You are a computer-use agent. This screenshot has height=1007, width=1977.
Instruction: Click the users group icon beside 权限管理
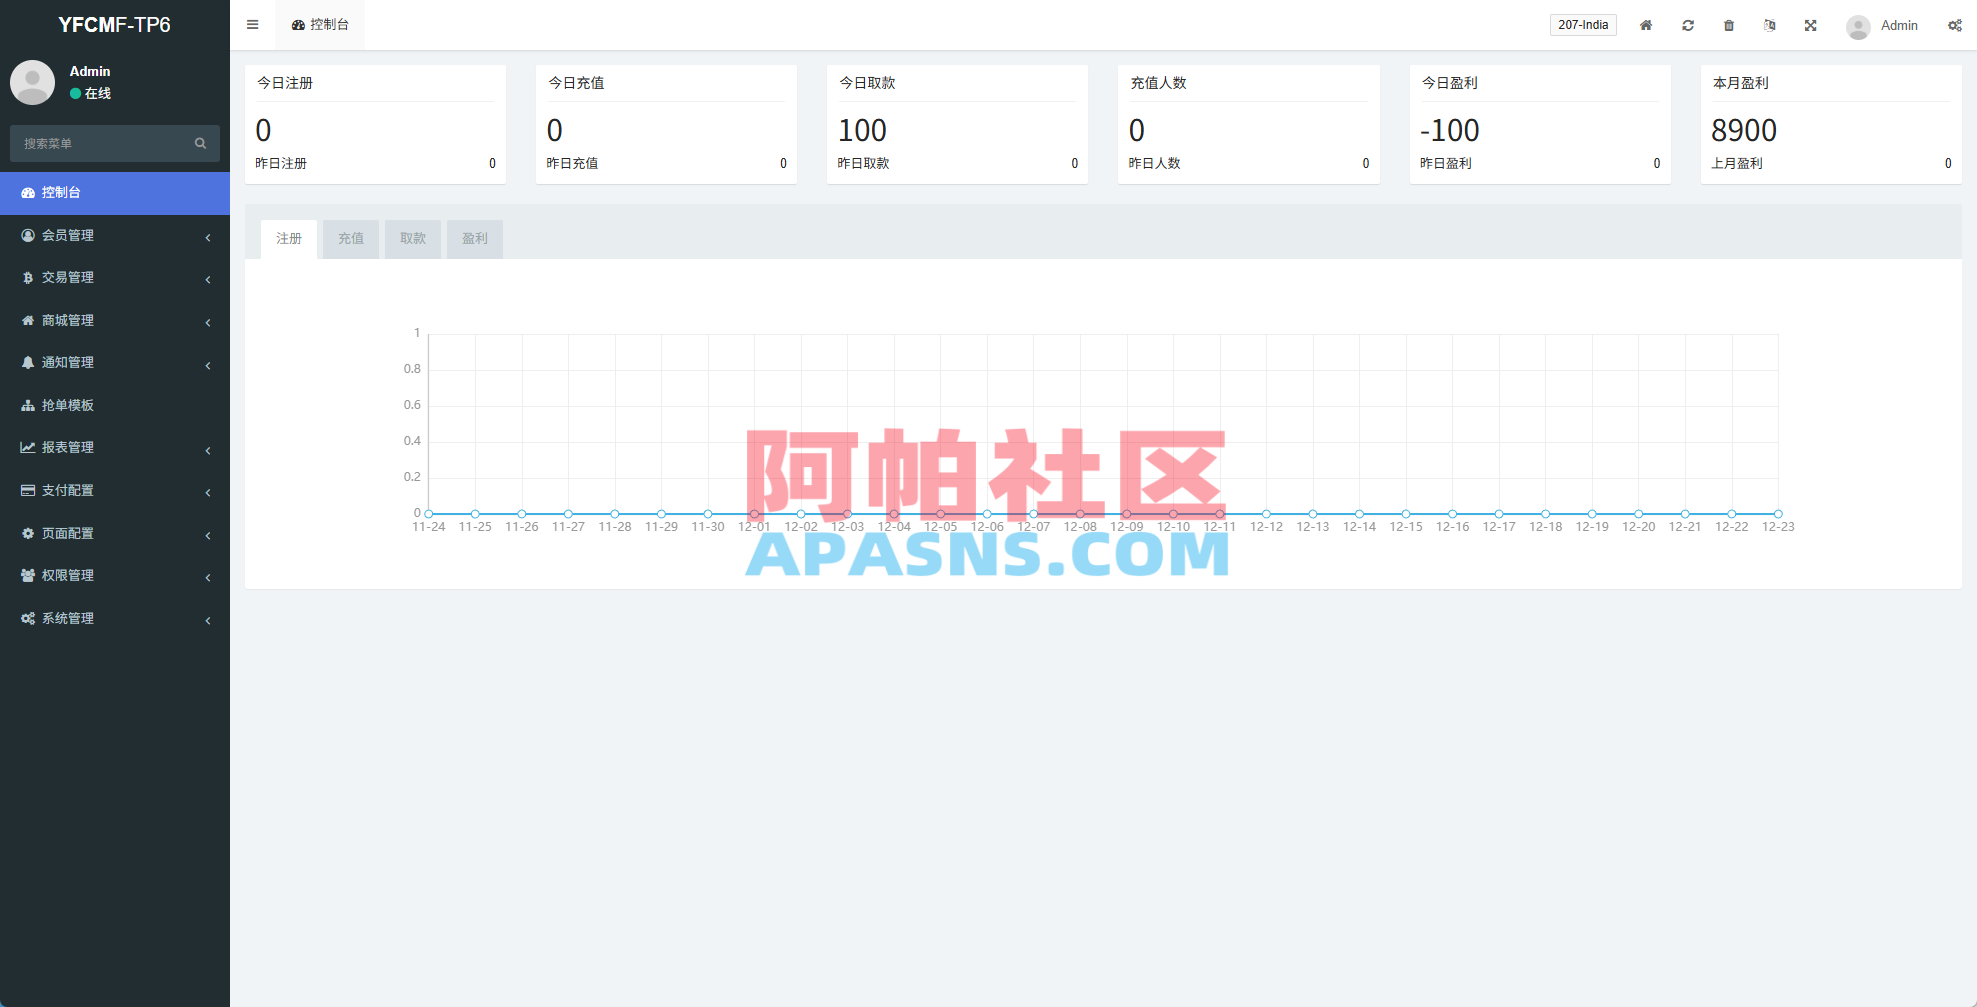coord(28,575)
